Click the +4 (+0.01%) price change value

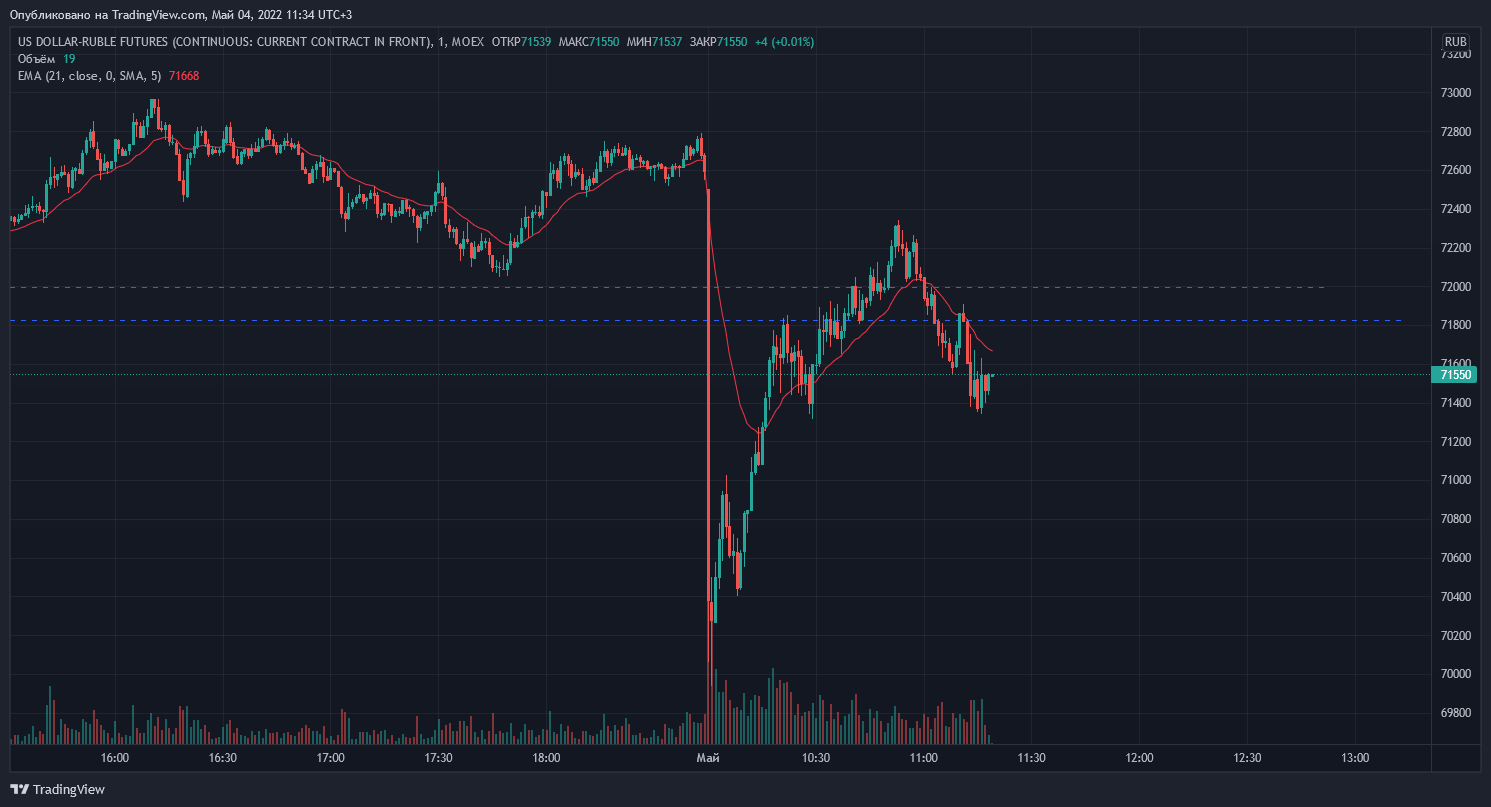(784, 42)
